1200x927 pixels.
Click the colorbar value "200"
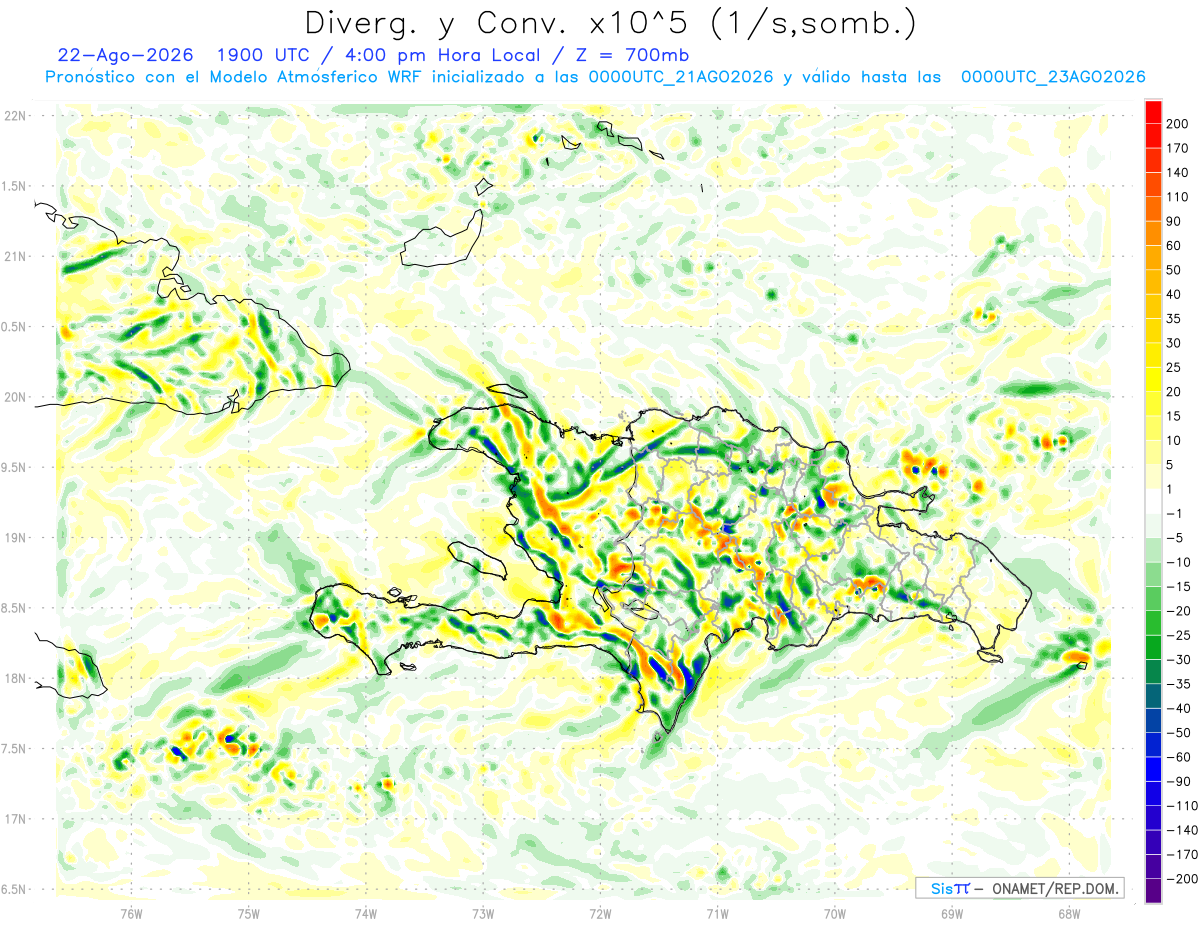point(1178,123)
